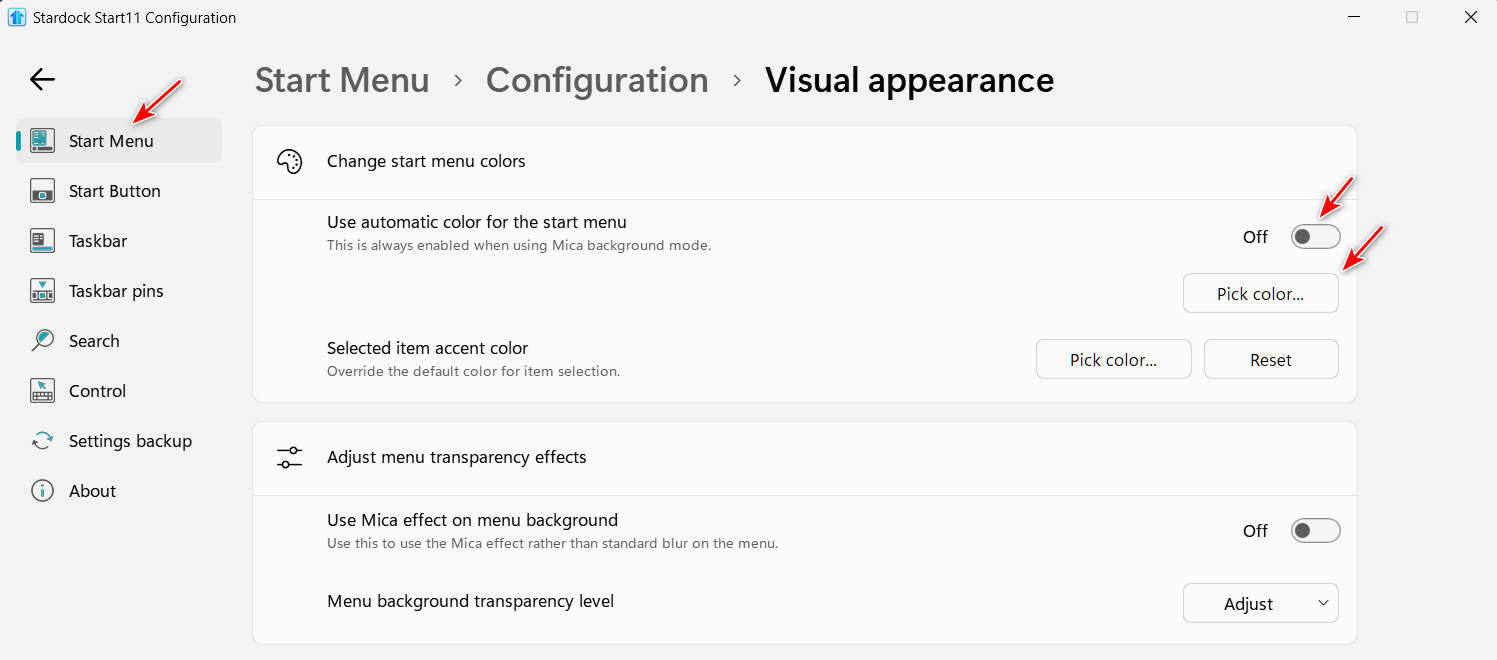
Task: Click the Stardock Start11 title bar icon
Action: tap(17, 17)
